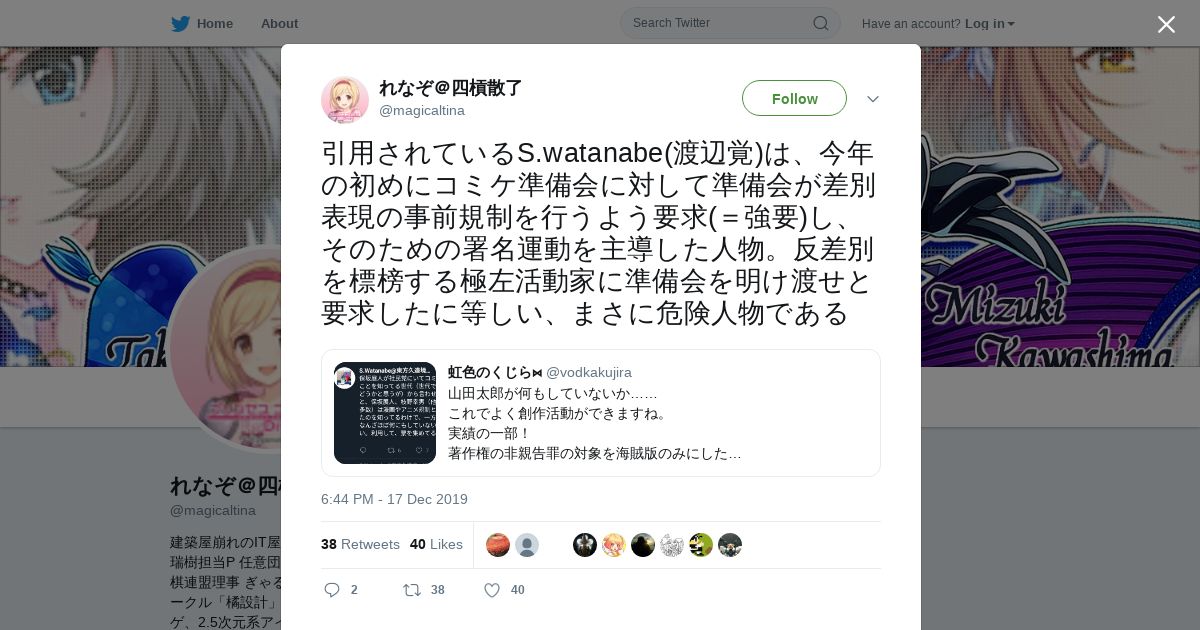The height and width of the screenshot is (630, 1200).
Task: Click first red liker avatar
Action: (x=498, y=545)
